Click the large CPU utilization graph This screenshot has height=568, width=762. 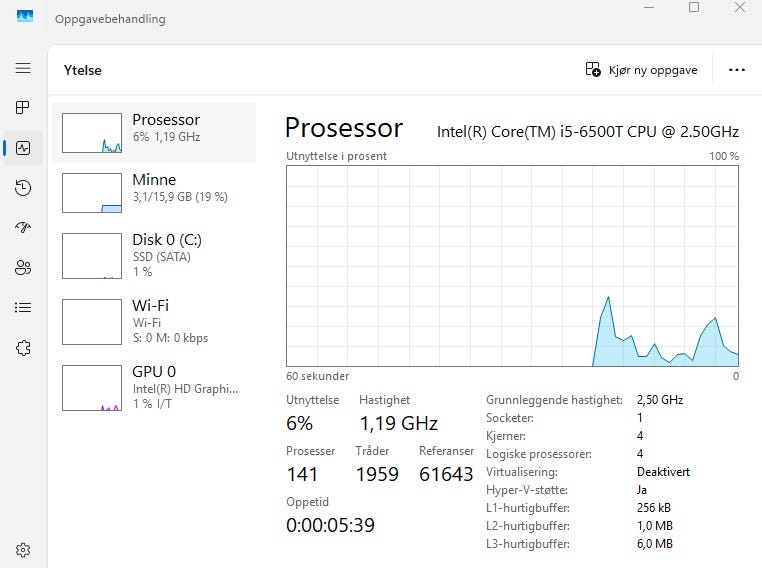point(512,266)
